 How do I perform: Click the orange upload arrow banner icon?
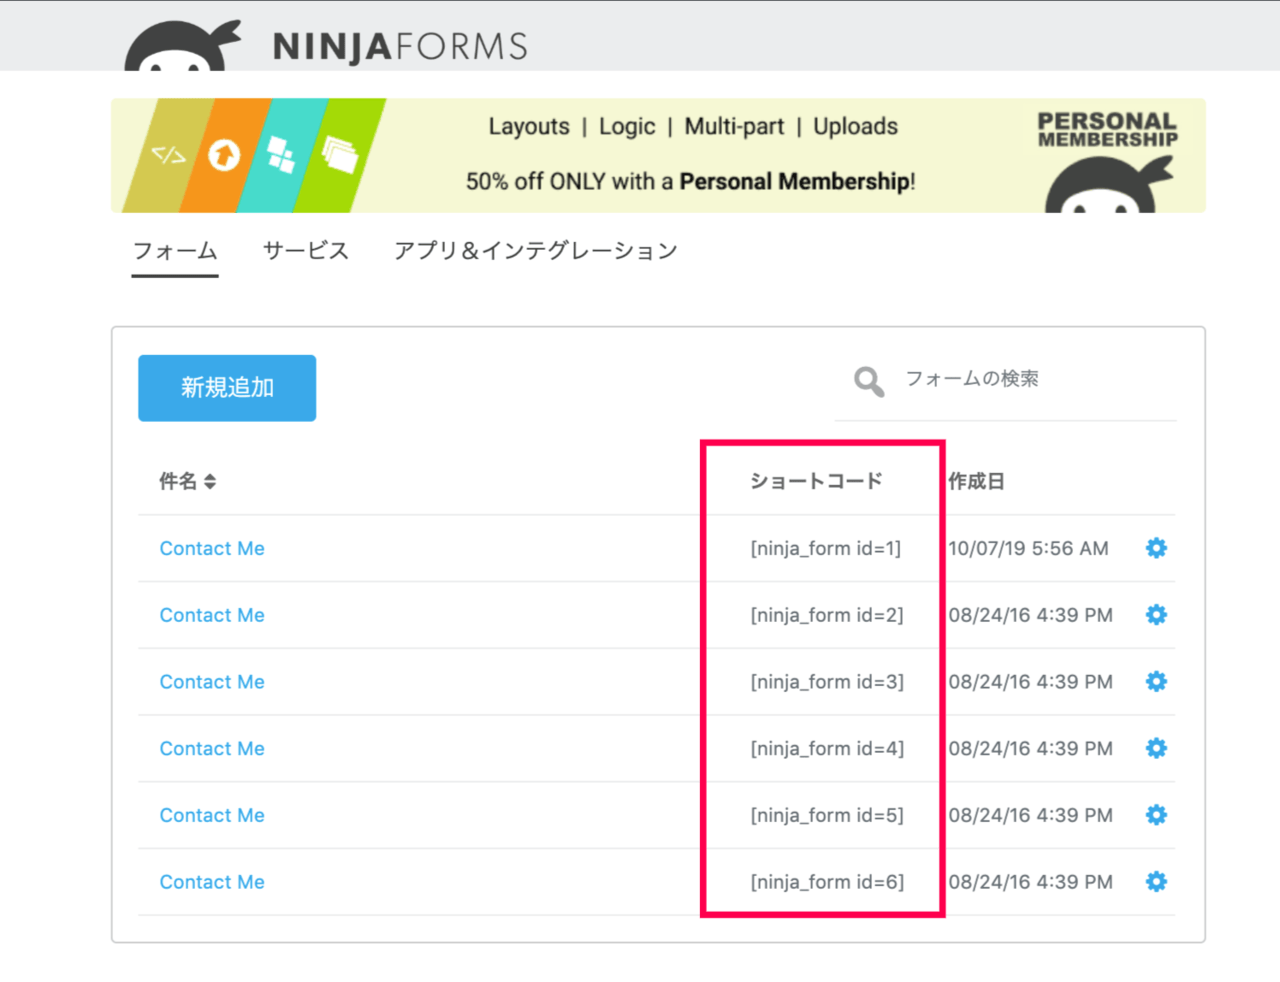pos(224,155)
